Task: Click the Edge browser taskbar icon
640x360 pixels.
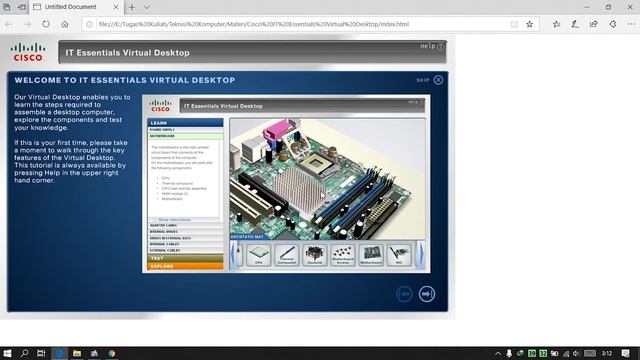Action: pyautogui.click(x=59, y=353)
